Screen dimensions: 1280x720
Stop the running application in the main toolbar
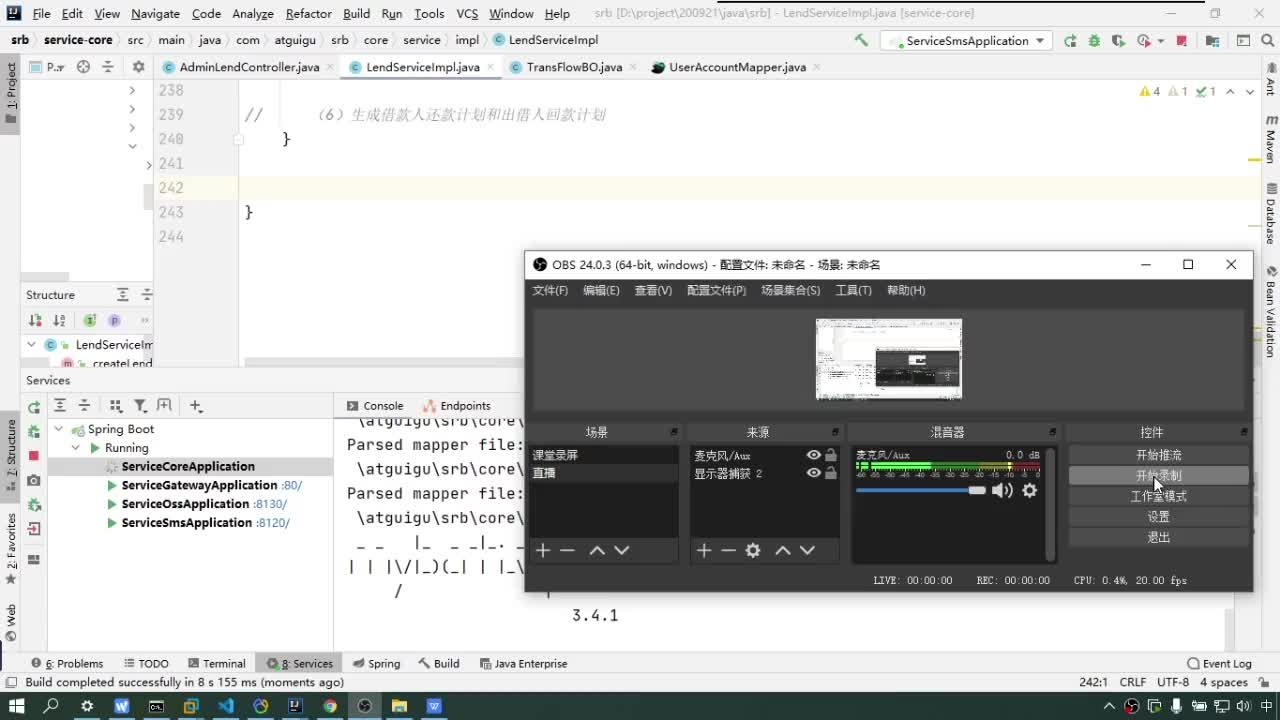[1182, 41]
